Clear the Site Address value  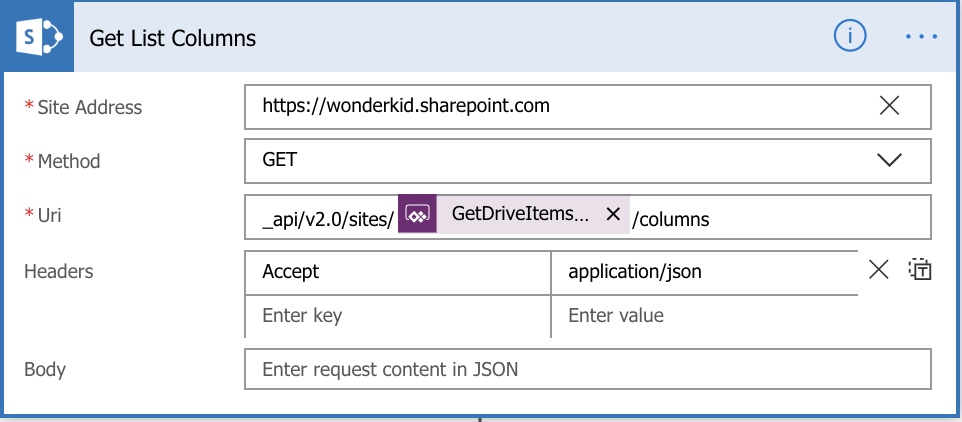(889, 106)
